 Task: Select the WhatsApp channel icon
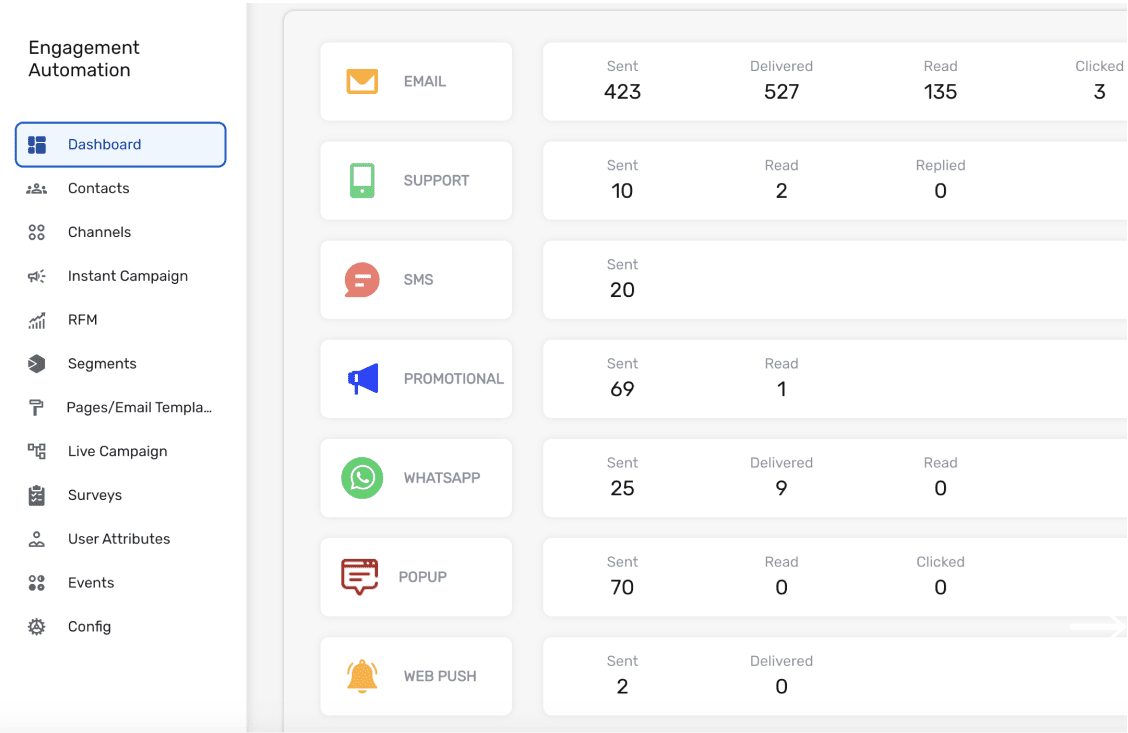[361, 478]
